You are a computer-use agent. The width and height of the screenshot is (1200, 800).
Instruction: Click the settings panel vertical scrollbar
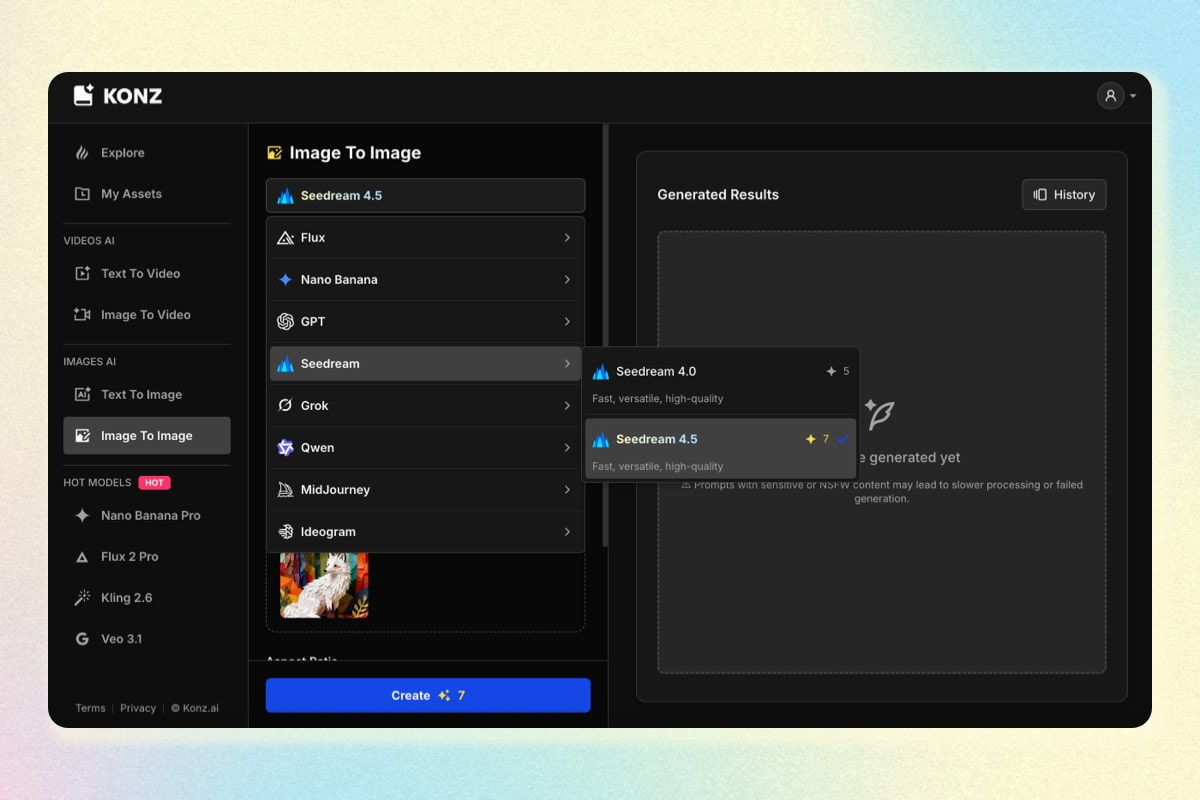[x=604, y=335]
